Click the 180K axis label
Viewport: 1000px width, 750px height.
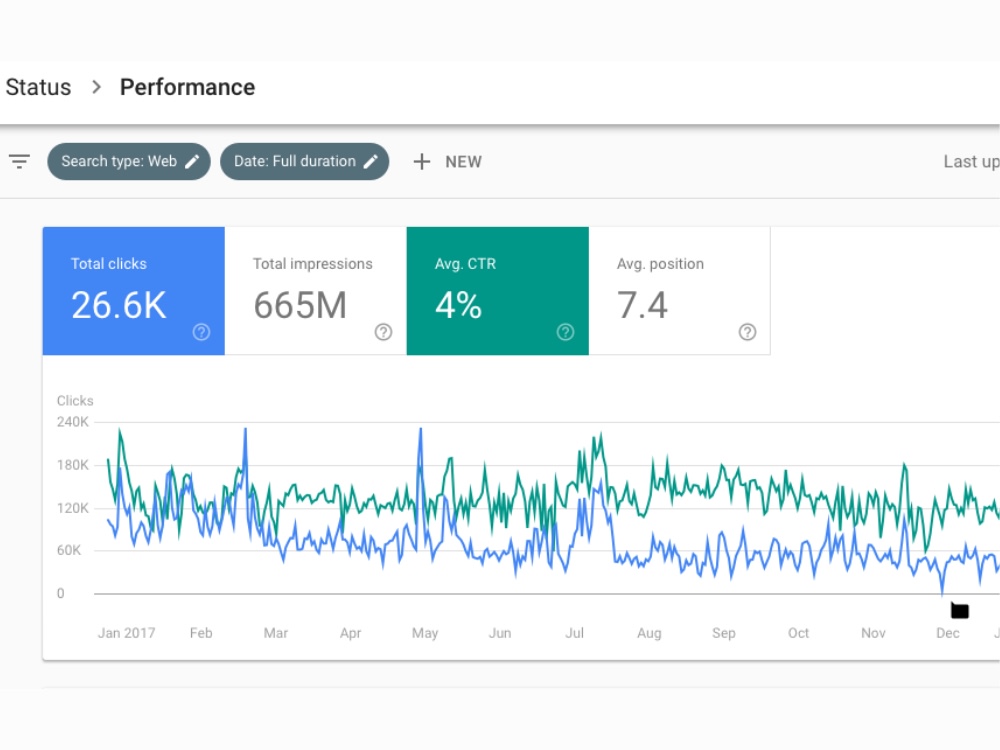[73, 465]
